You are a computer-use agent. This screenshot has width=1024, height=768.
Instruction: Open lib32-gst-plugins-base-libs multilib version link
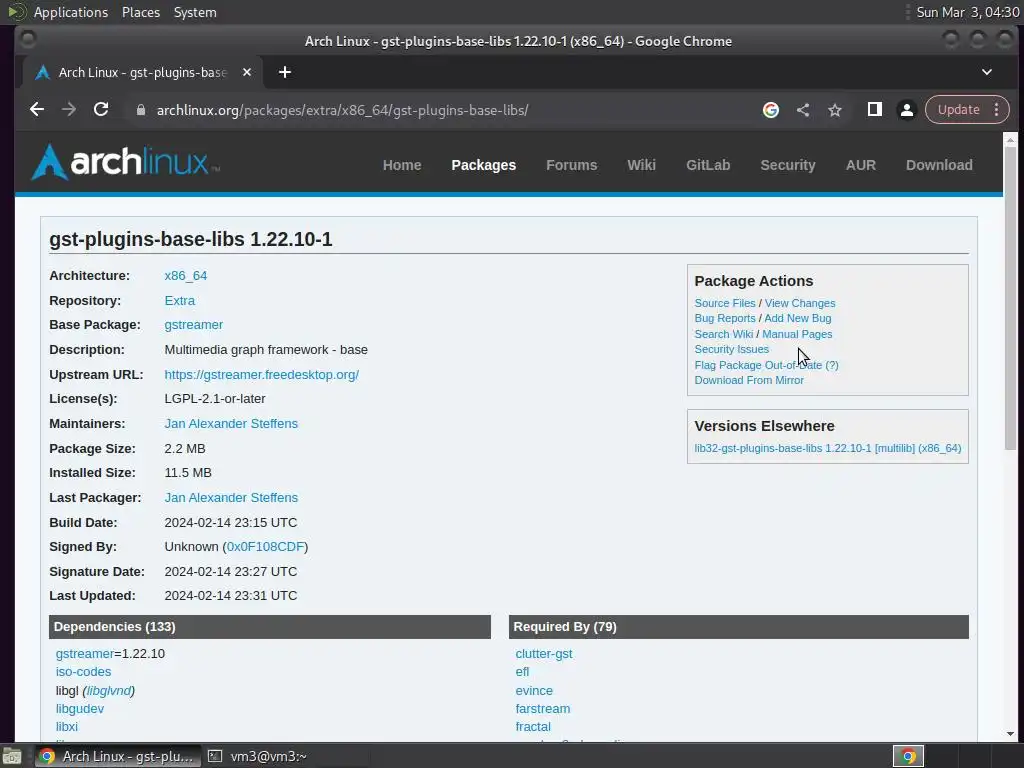(827, 448)
